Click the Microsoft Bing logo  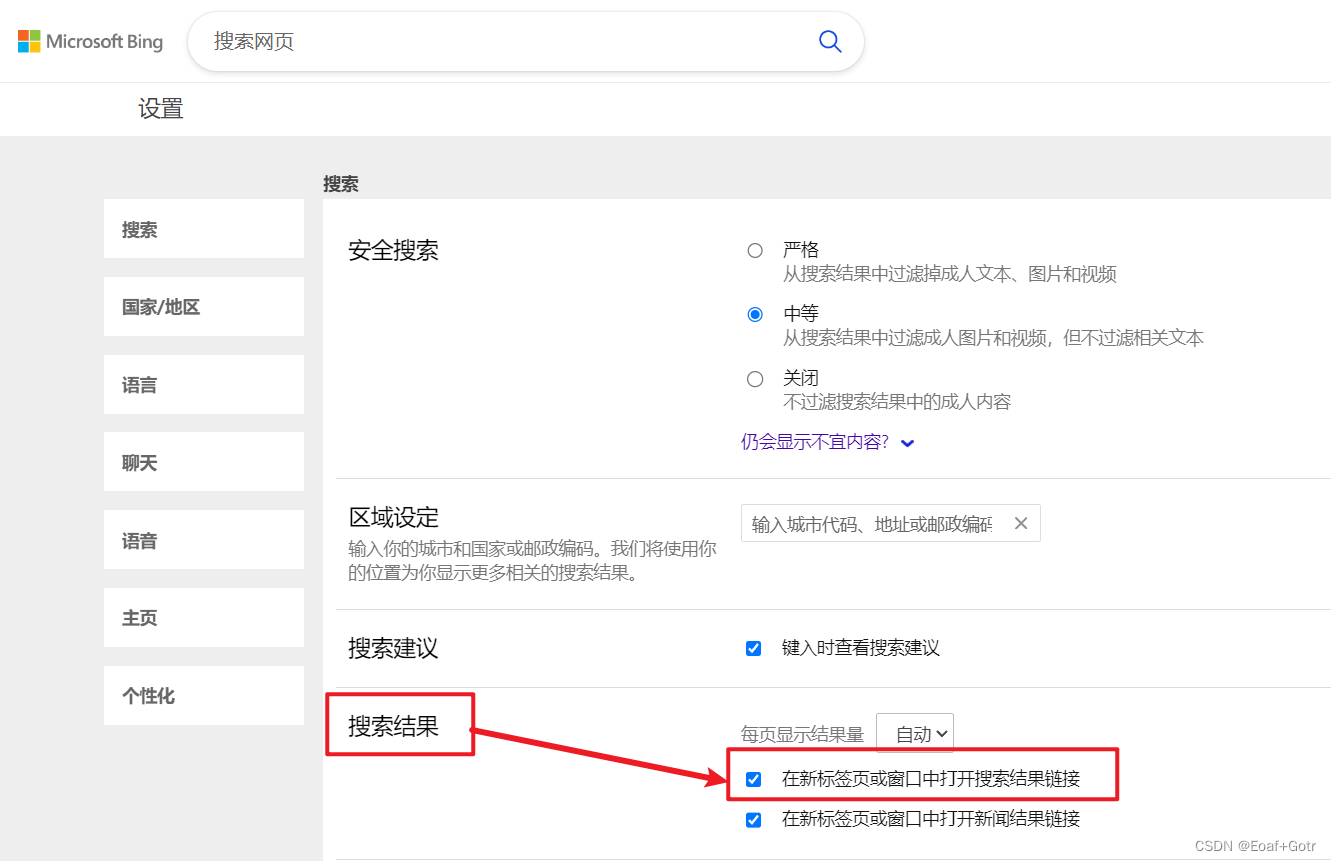click(x=90, y=41)
